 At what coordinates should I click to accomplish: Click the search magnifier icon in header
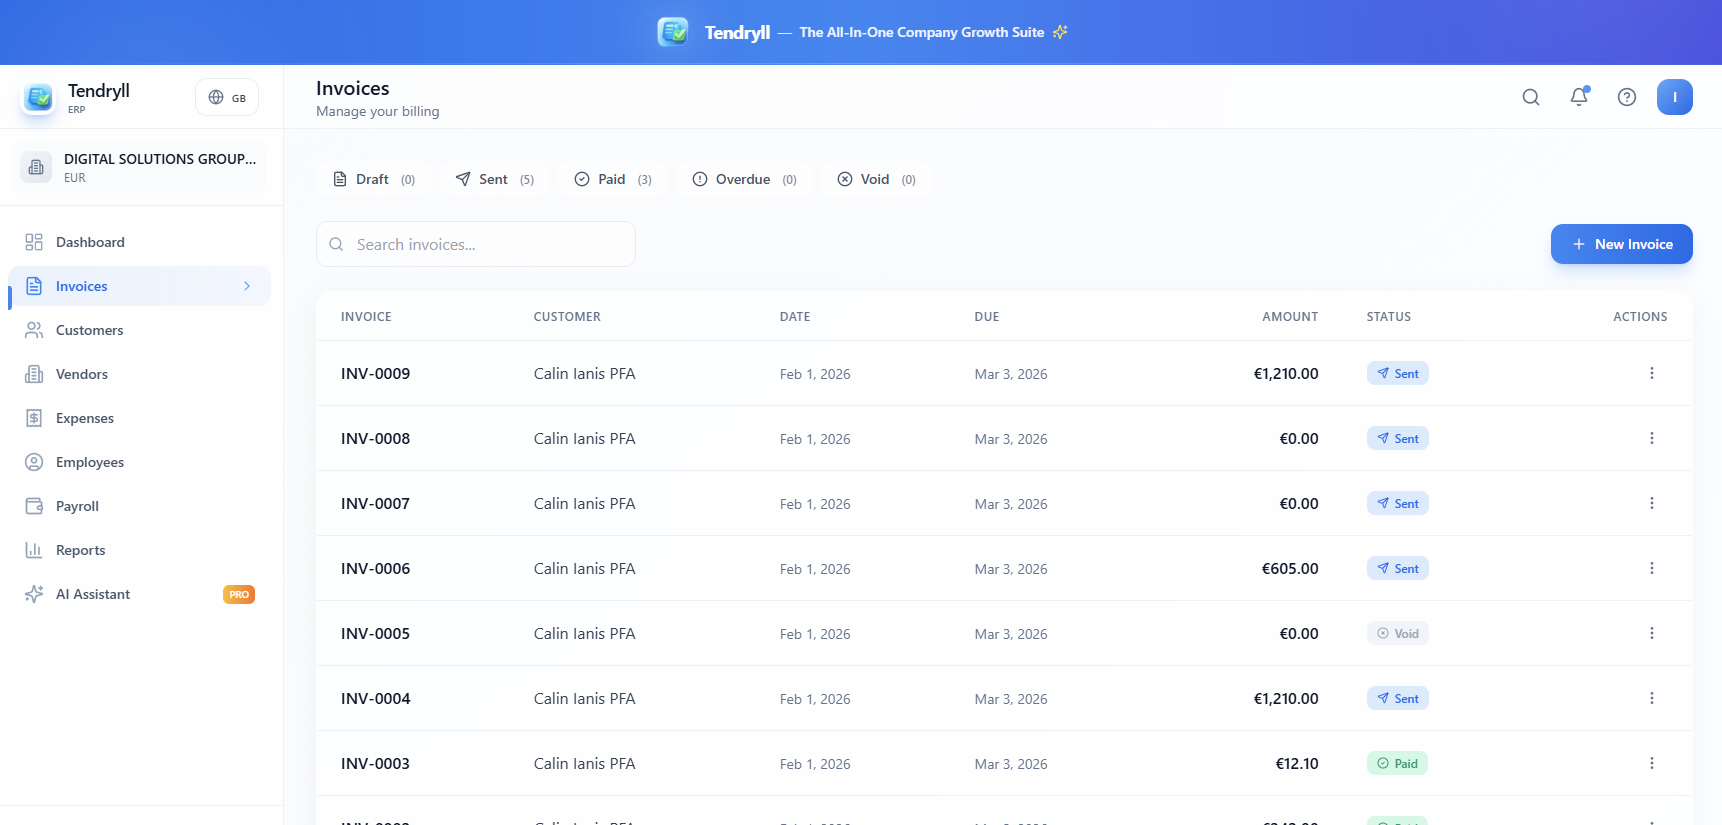1530,97
